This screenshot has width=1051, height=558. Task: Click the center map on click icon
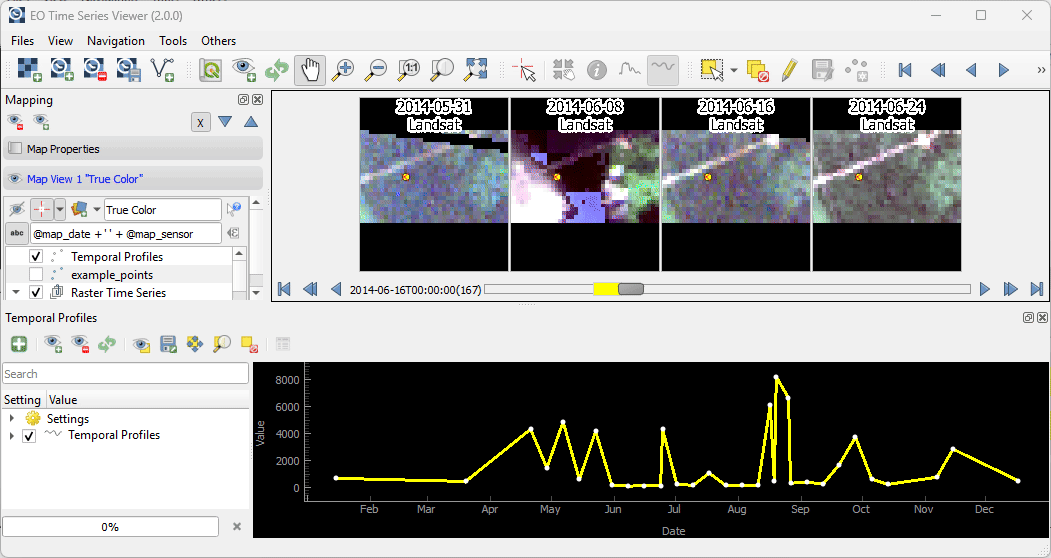pos(564,69)
